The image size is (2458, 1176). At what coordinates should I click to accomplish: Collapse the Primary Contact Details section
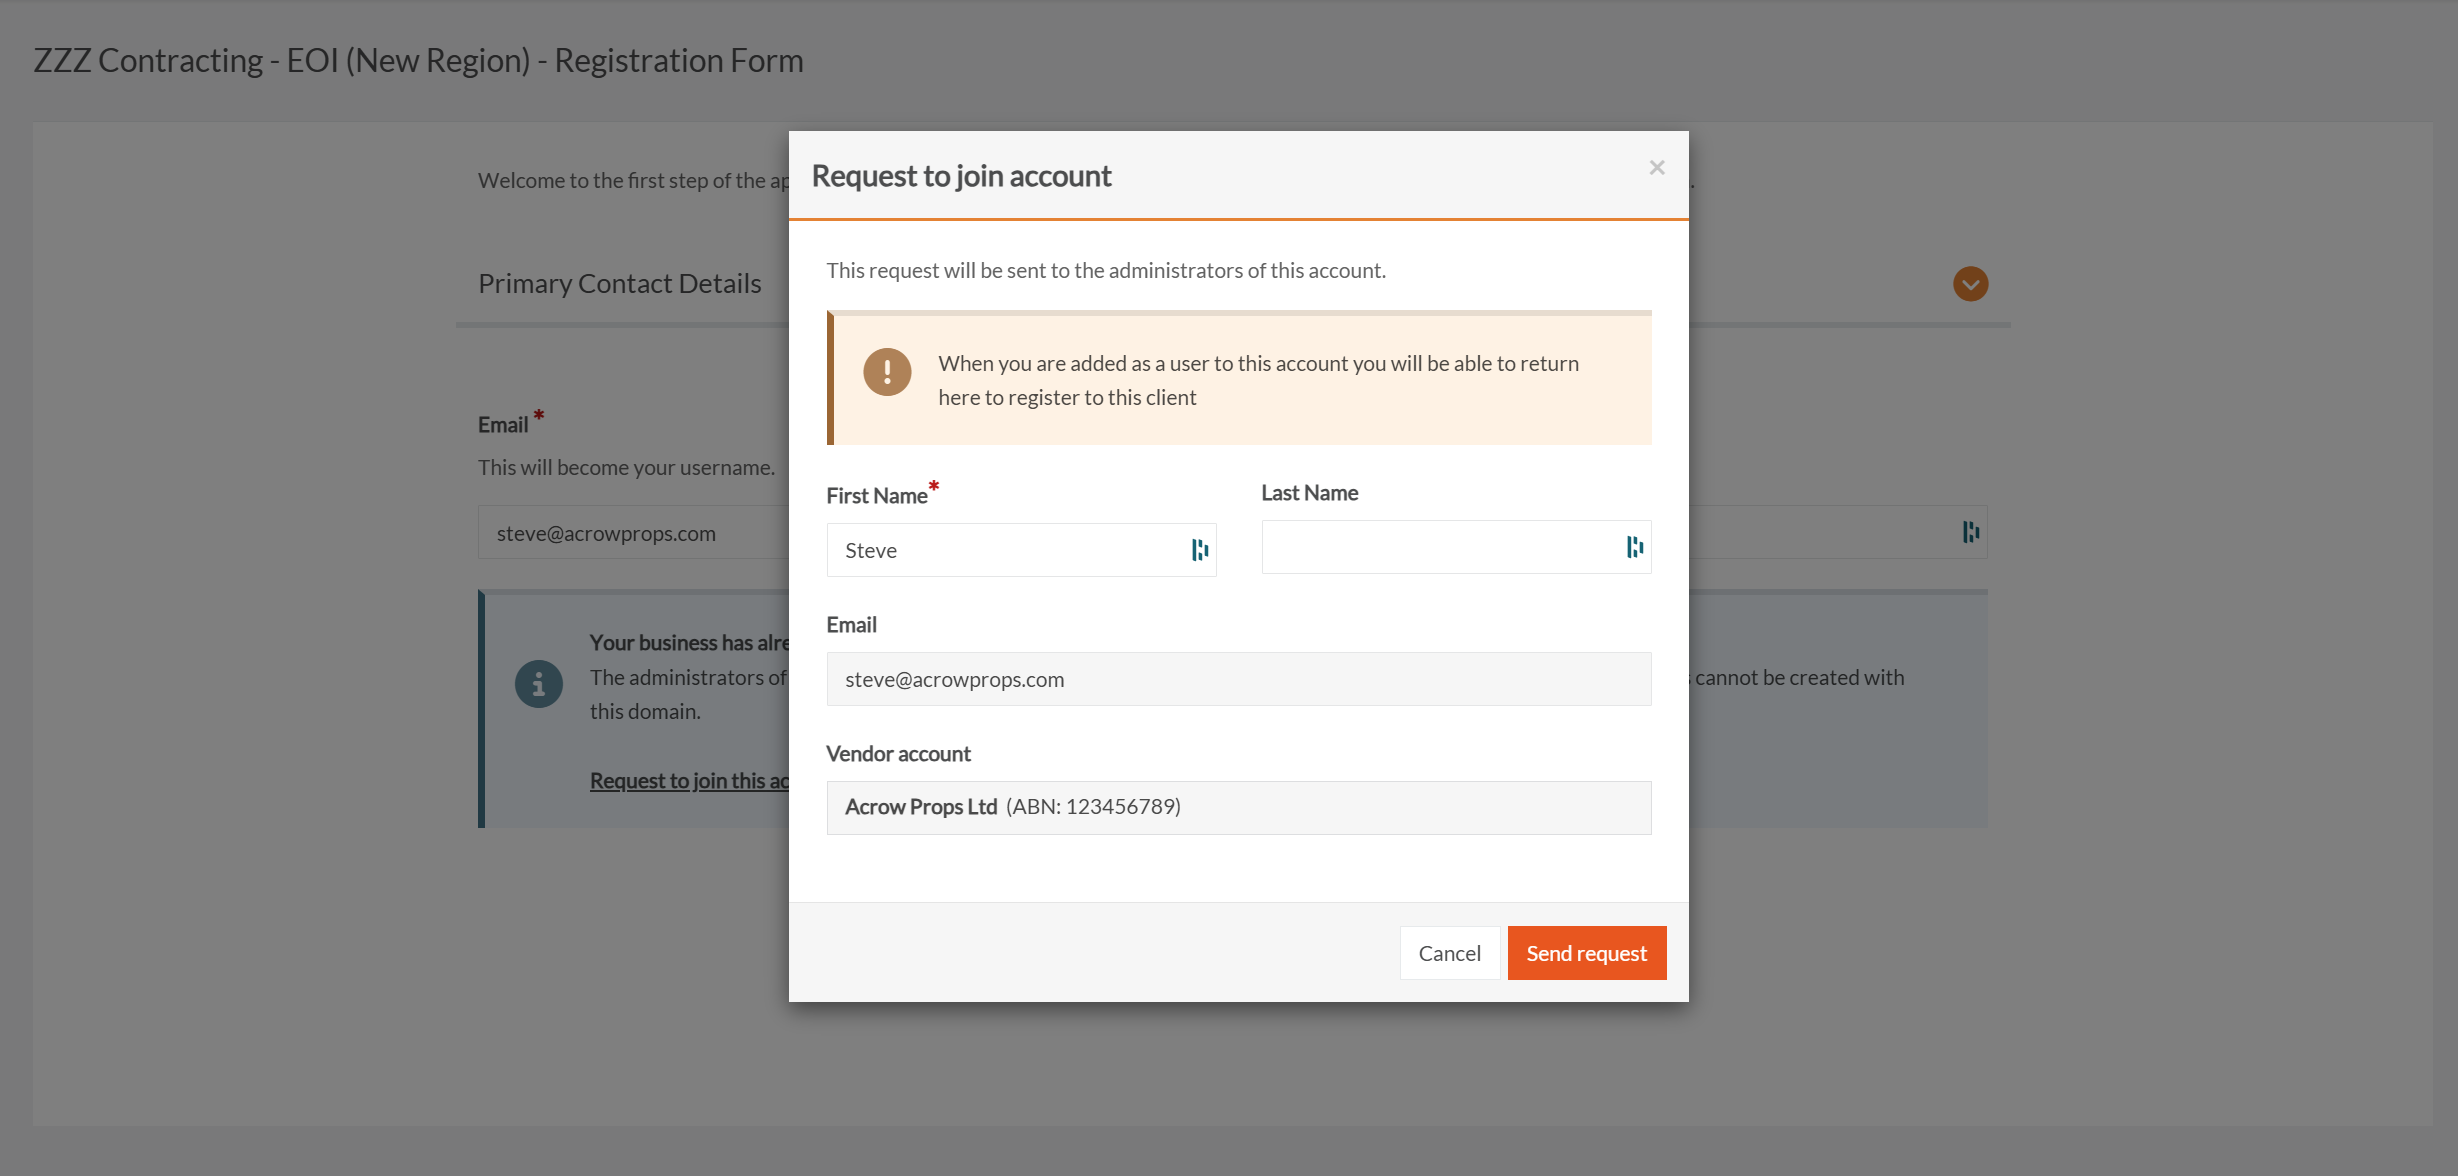tap(1970, 284)
